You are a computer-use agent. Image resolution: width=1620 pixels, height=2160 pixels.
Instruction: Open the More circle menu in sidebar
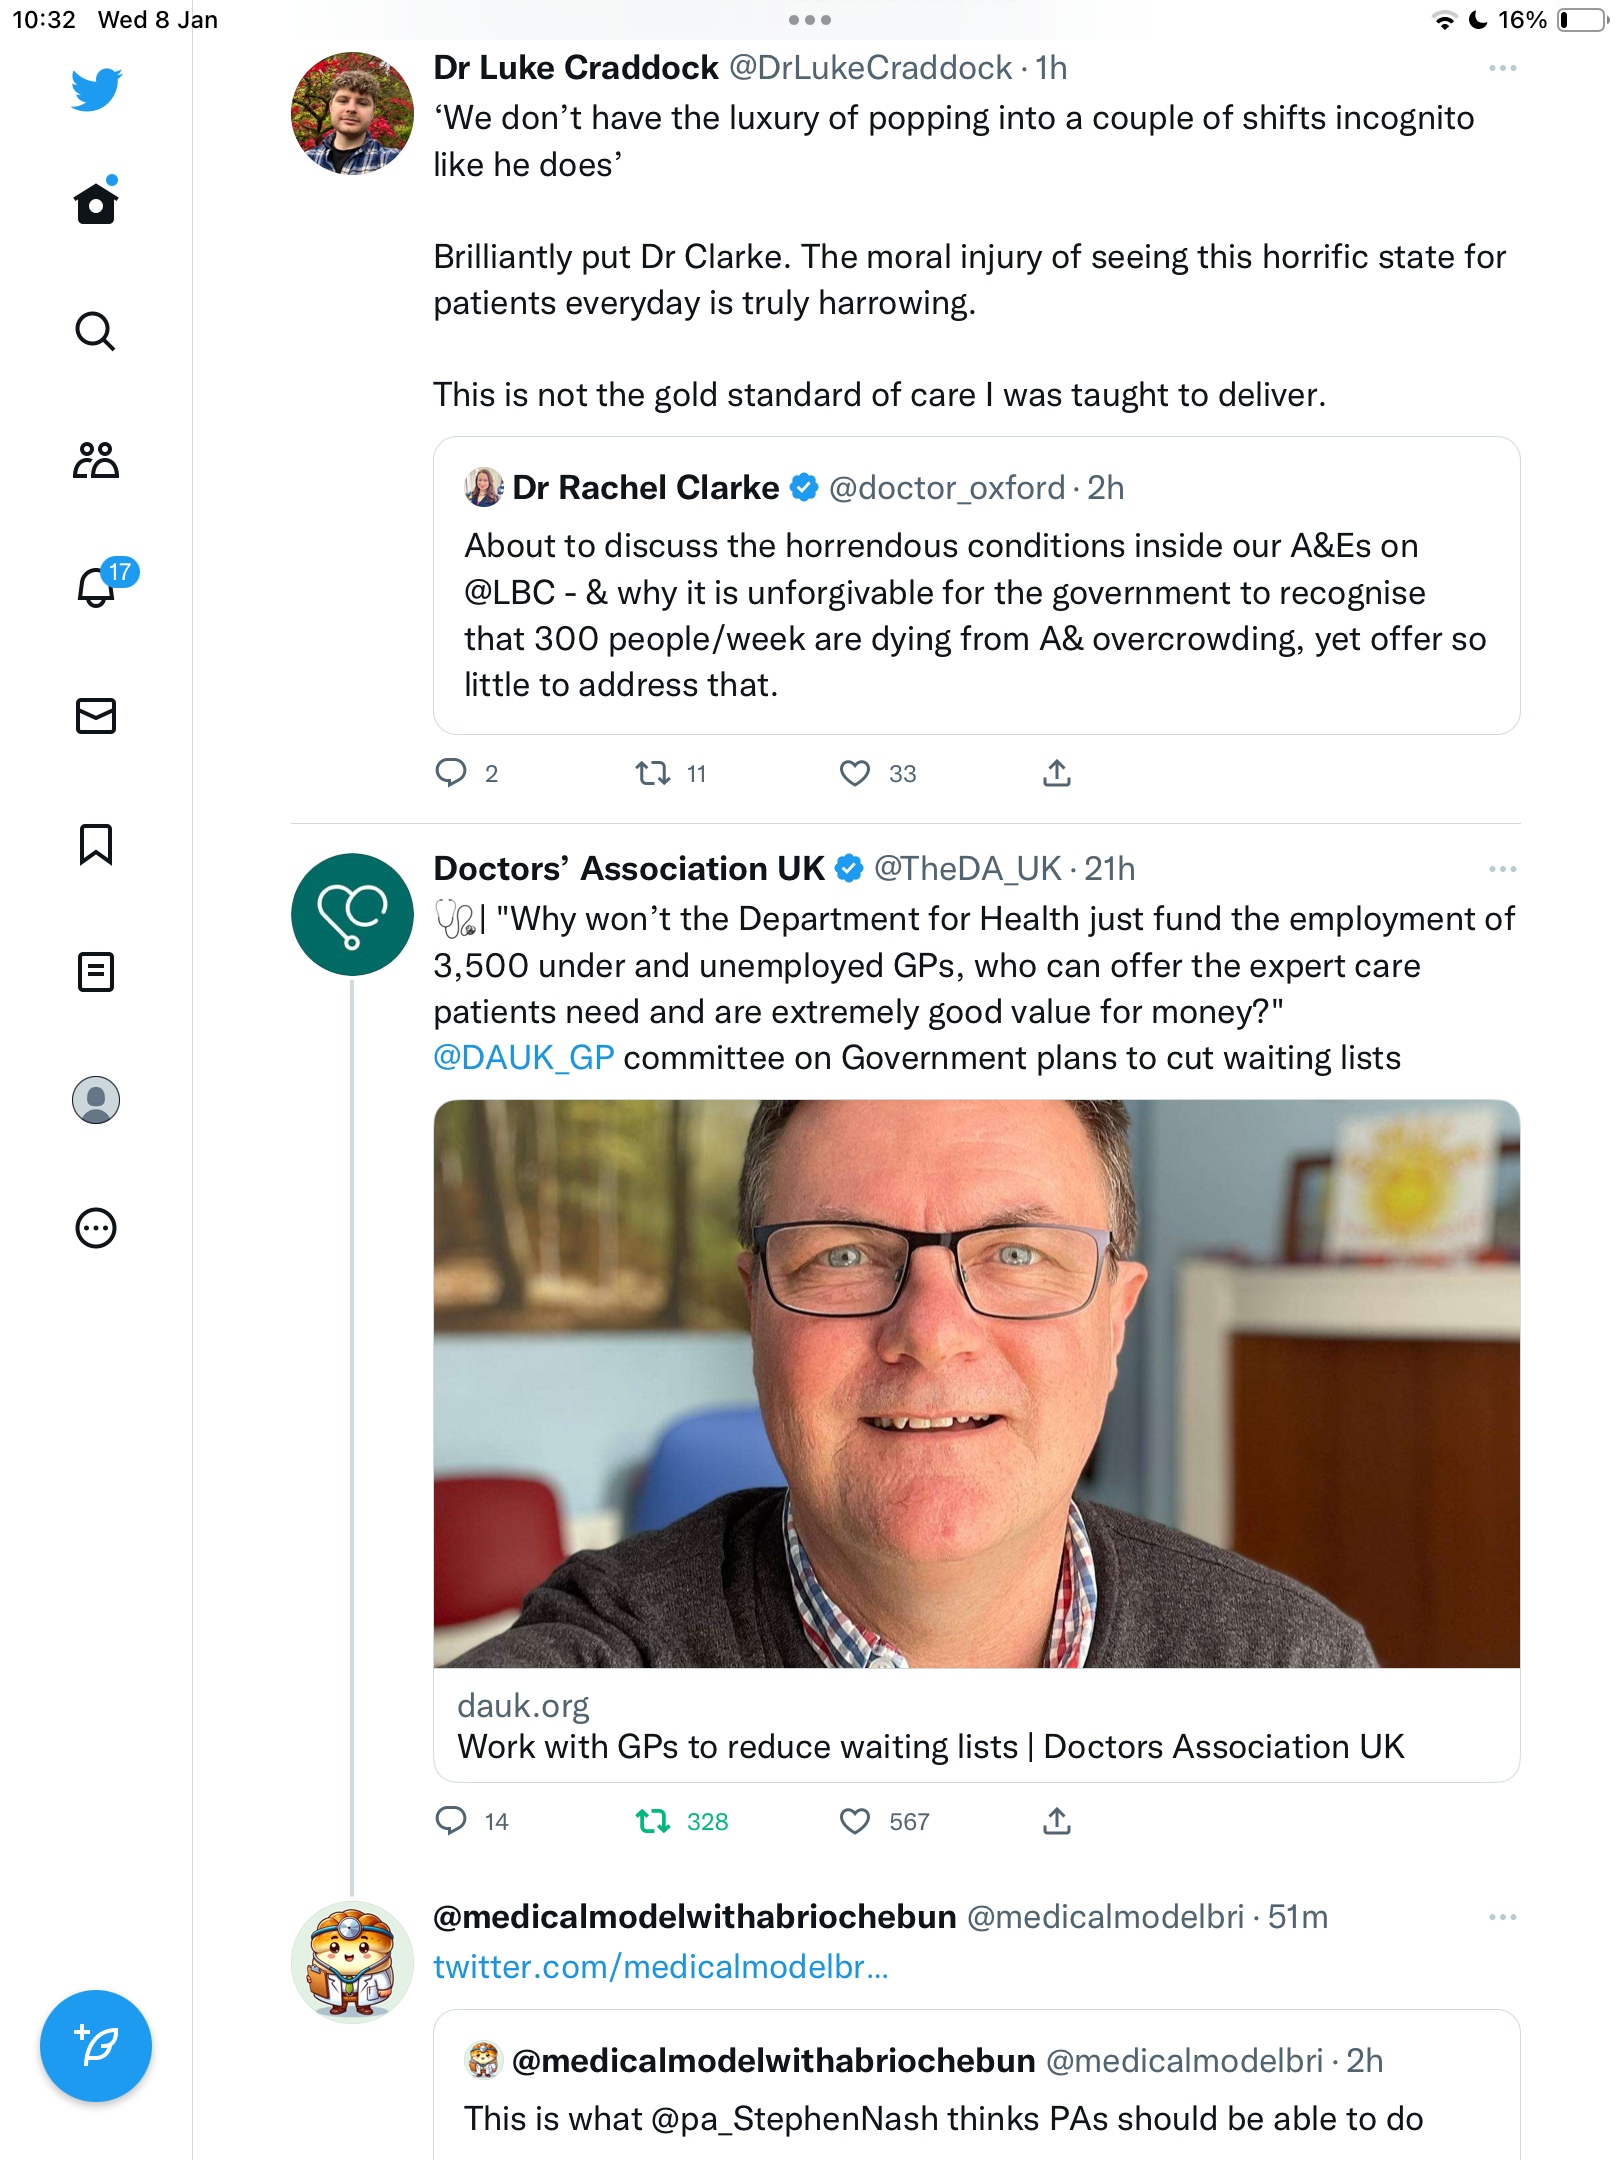click(x=96, y=1228)
